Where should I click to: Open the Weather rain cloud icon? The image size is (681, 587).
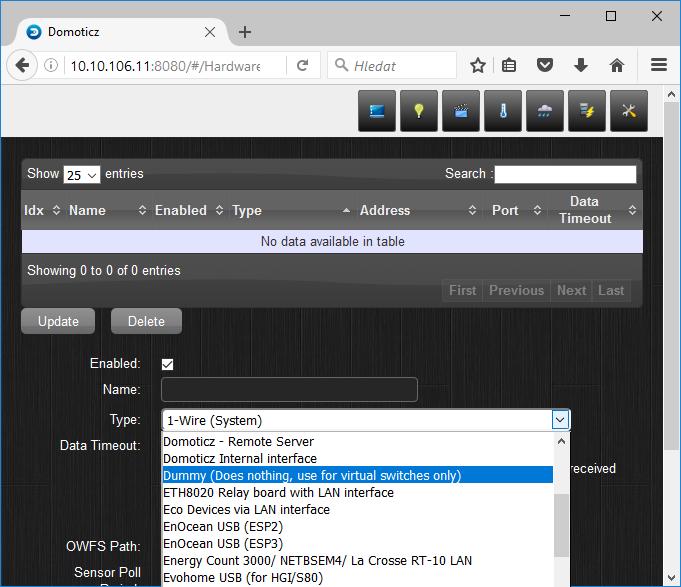click(x=545, y=111)
